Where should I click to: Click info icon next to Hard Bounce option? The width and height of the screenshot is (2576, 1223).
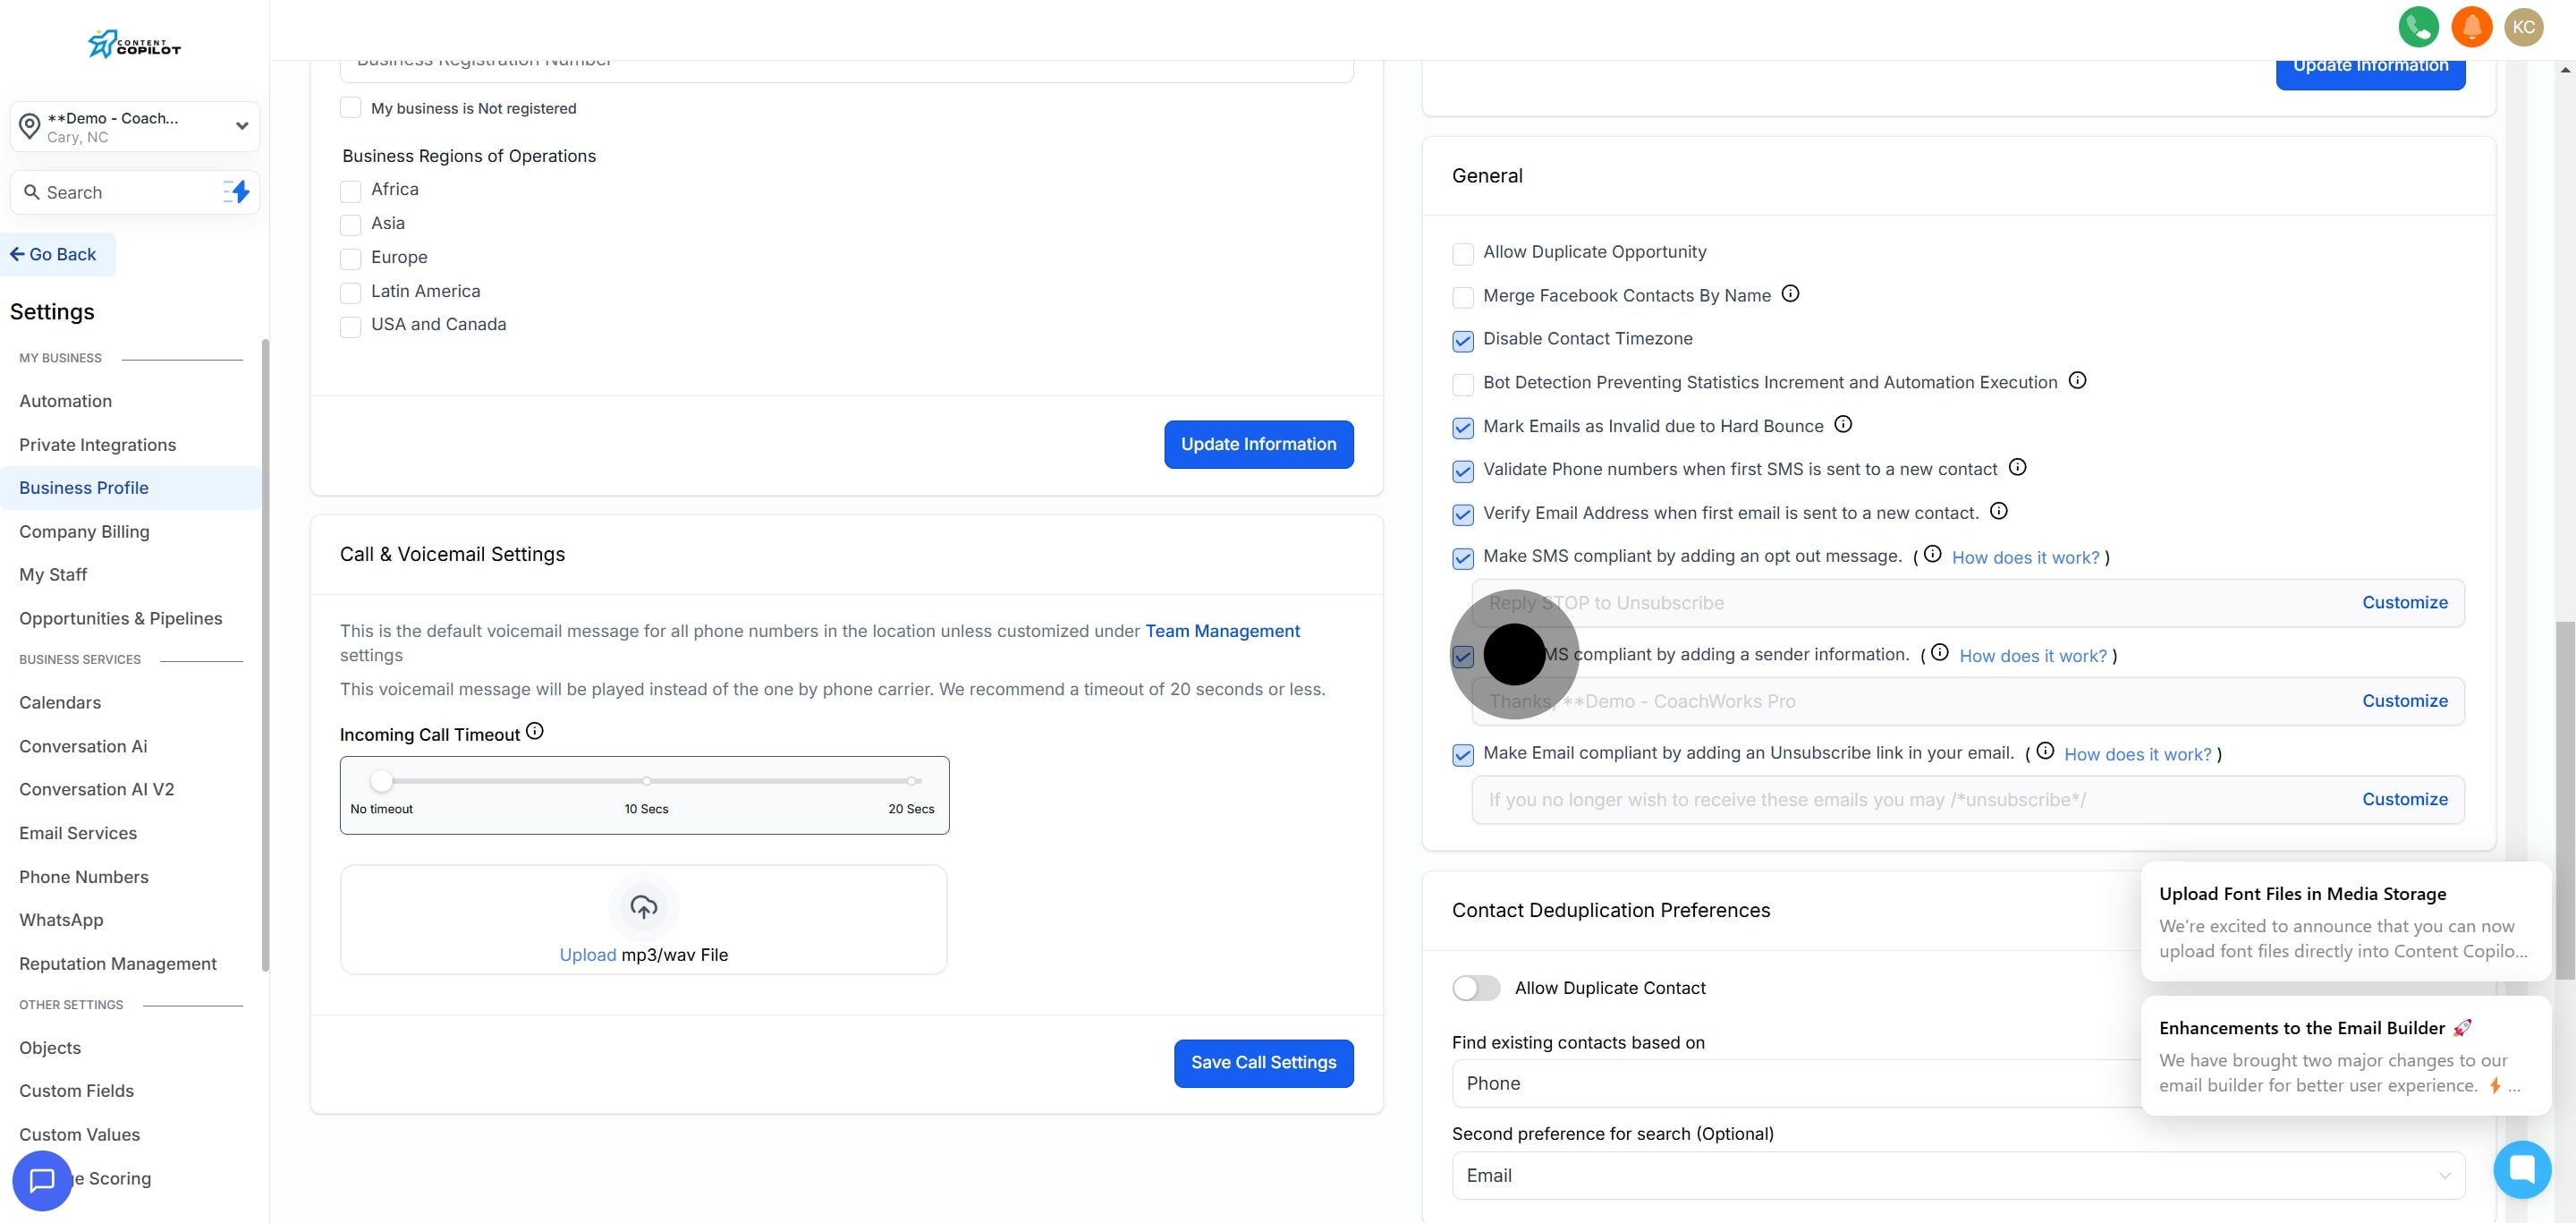point(1843,425)
